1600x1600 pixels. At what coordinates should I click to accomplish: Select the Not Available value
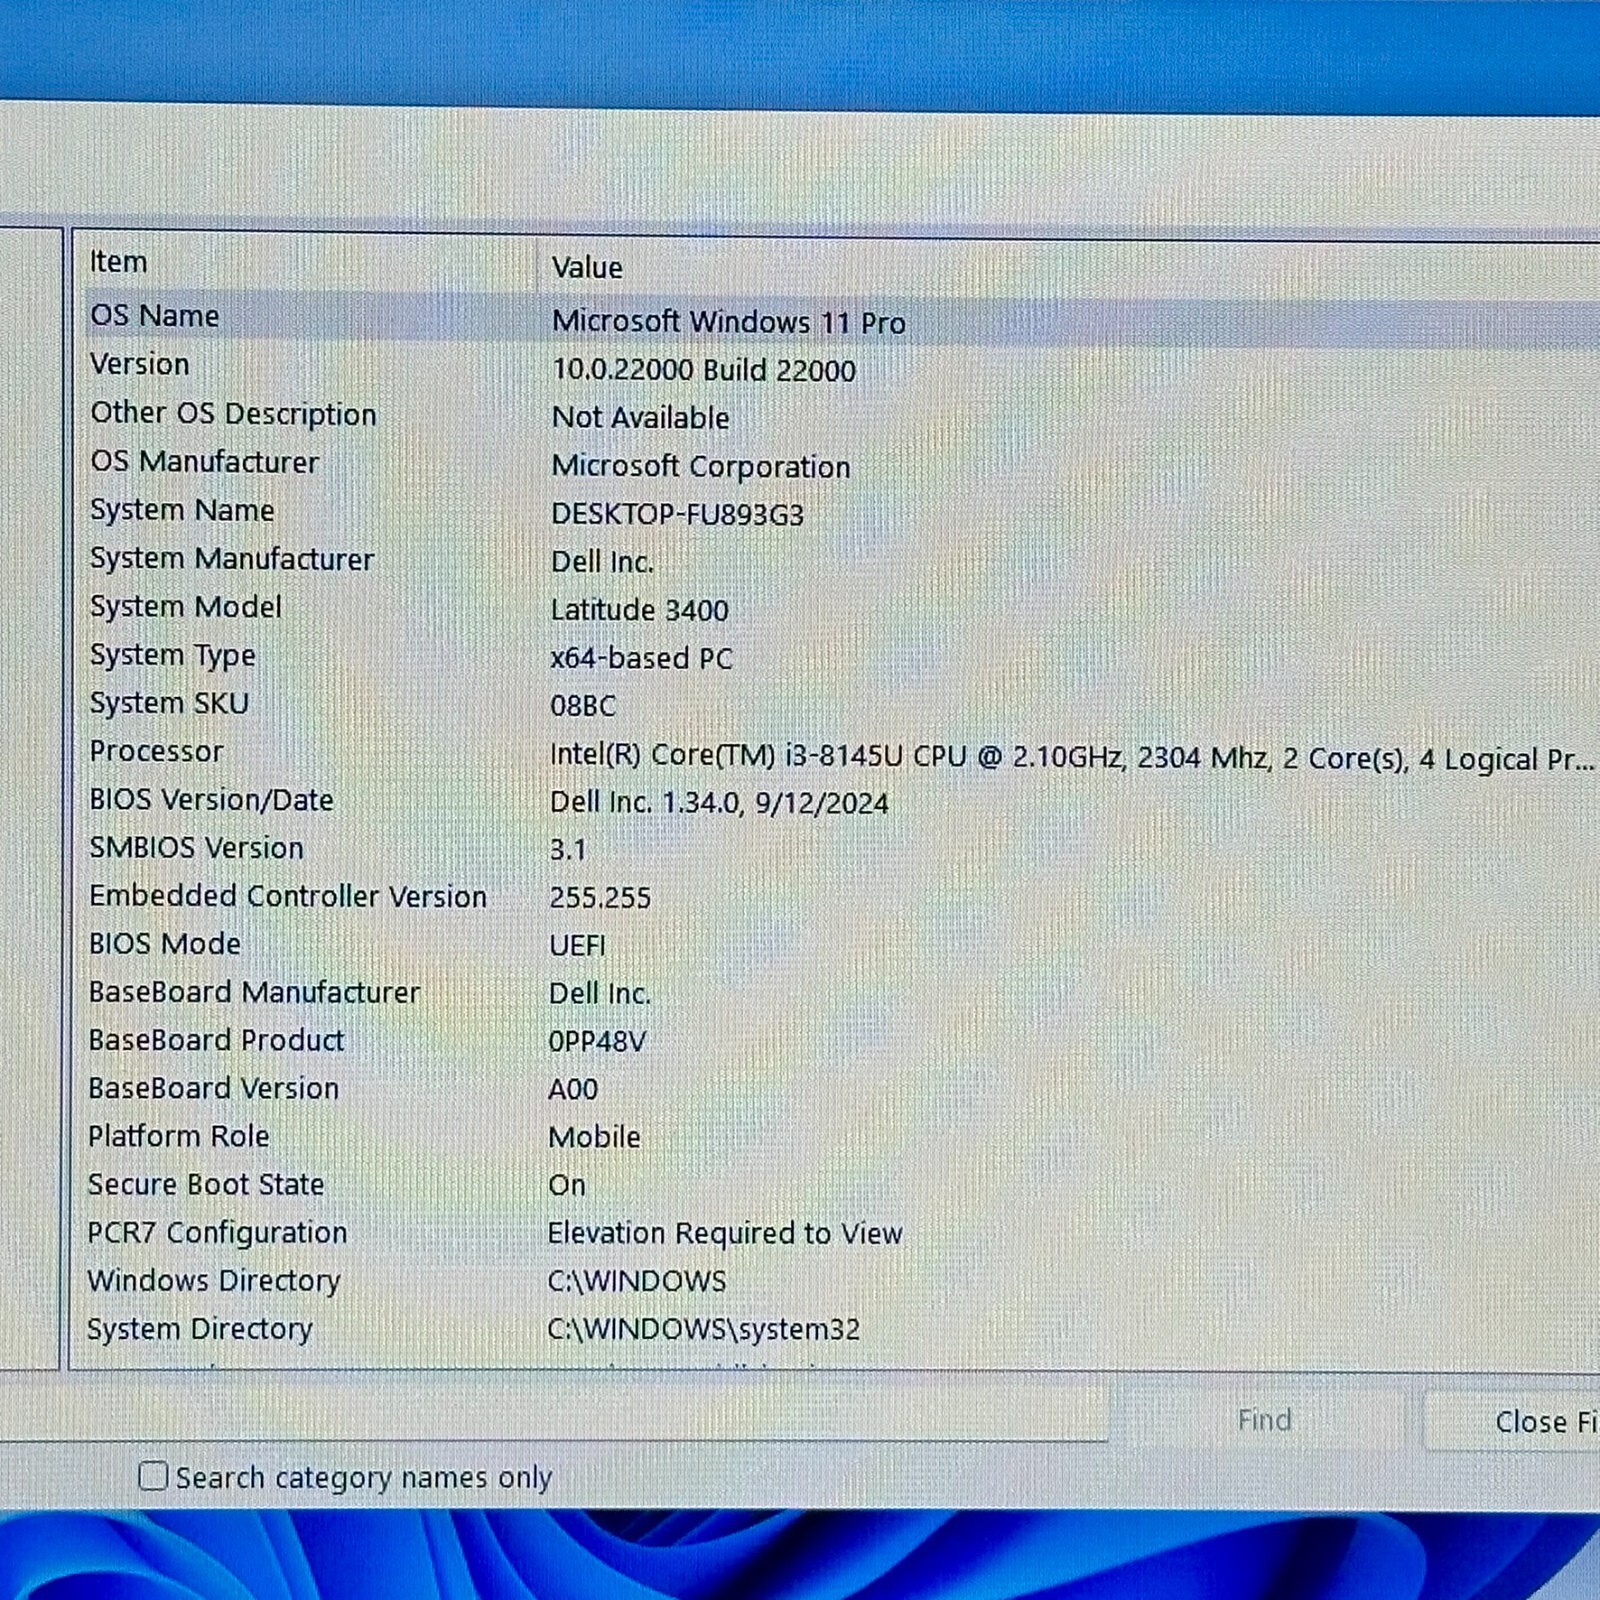[x=640, y=418]
